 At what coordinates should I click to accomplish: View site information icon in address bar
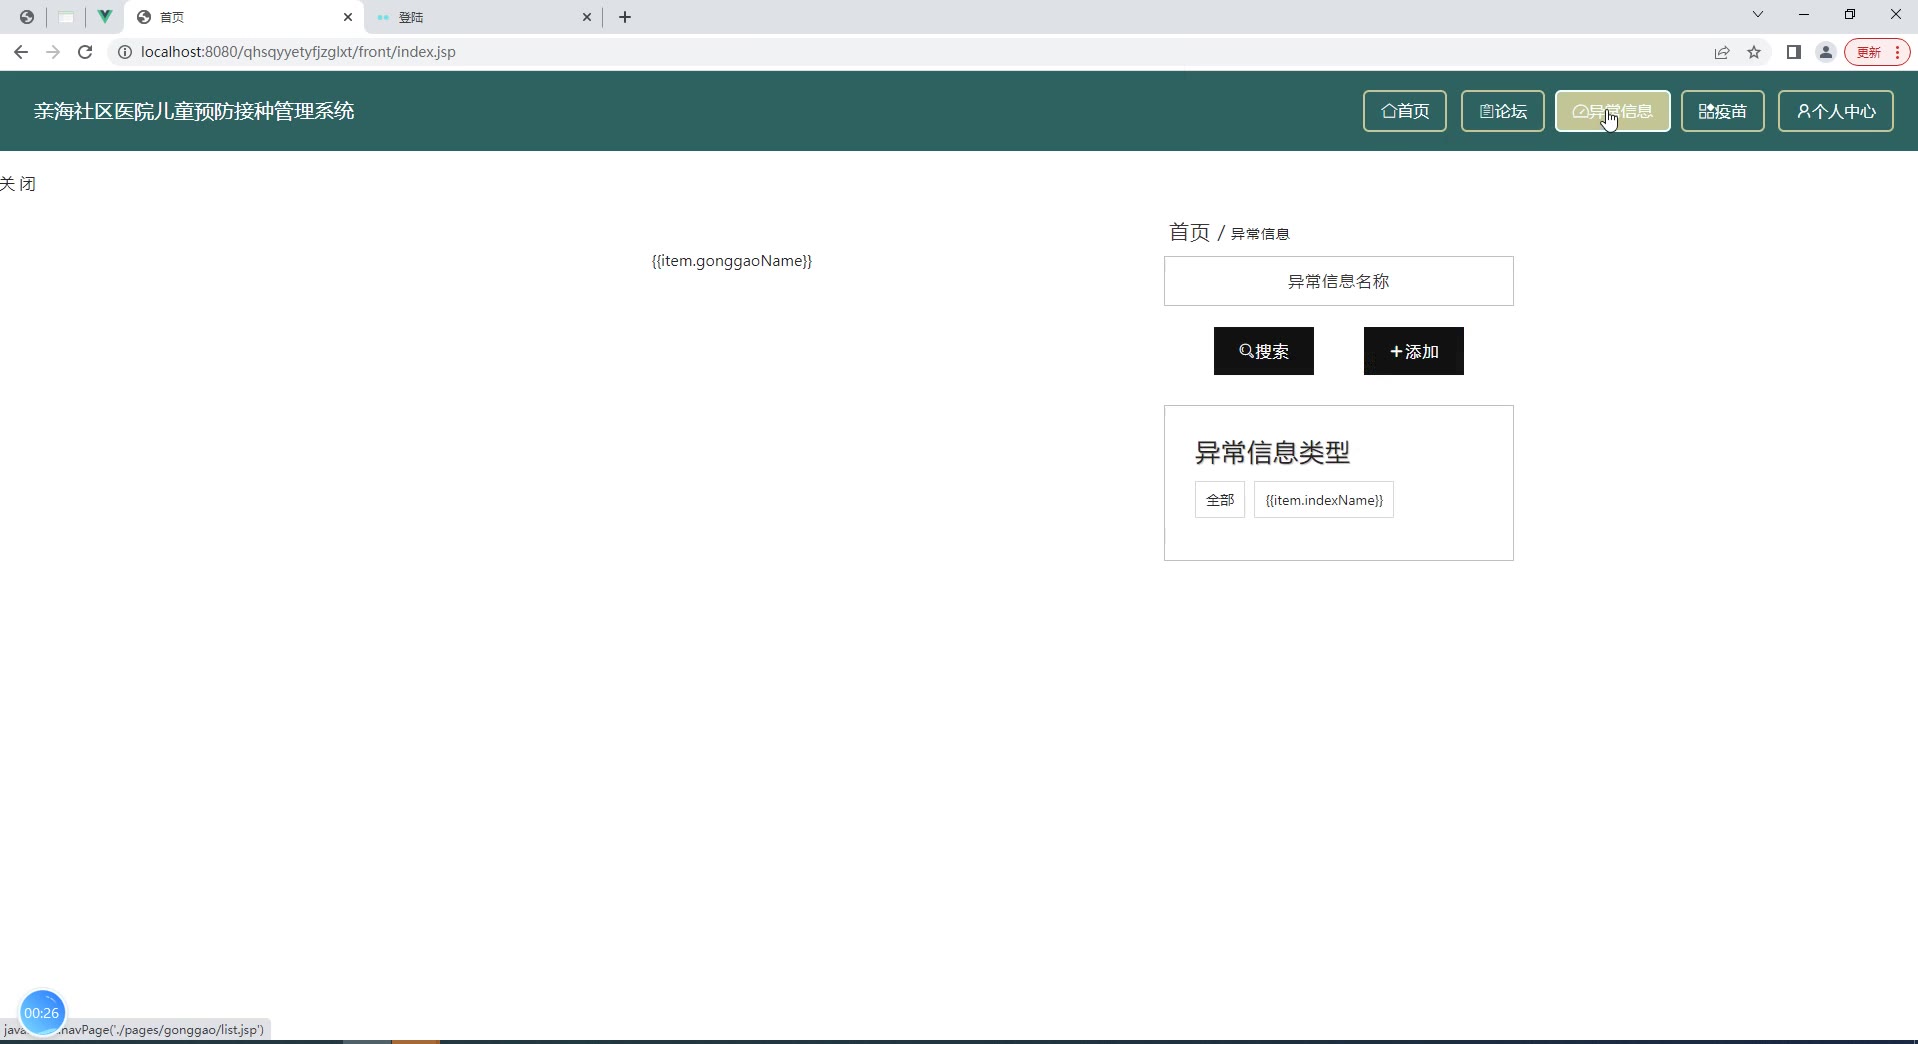click(x=125, y=52)
